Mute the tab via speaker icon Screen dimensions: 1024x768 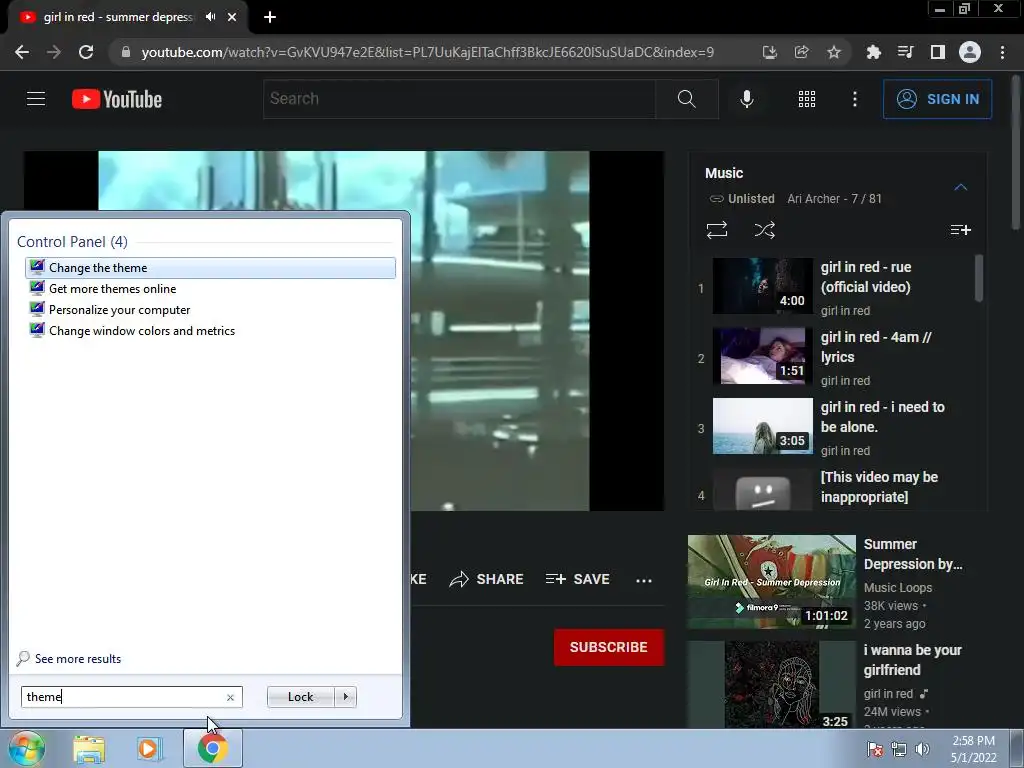210,17
